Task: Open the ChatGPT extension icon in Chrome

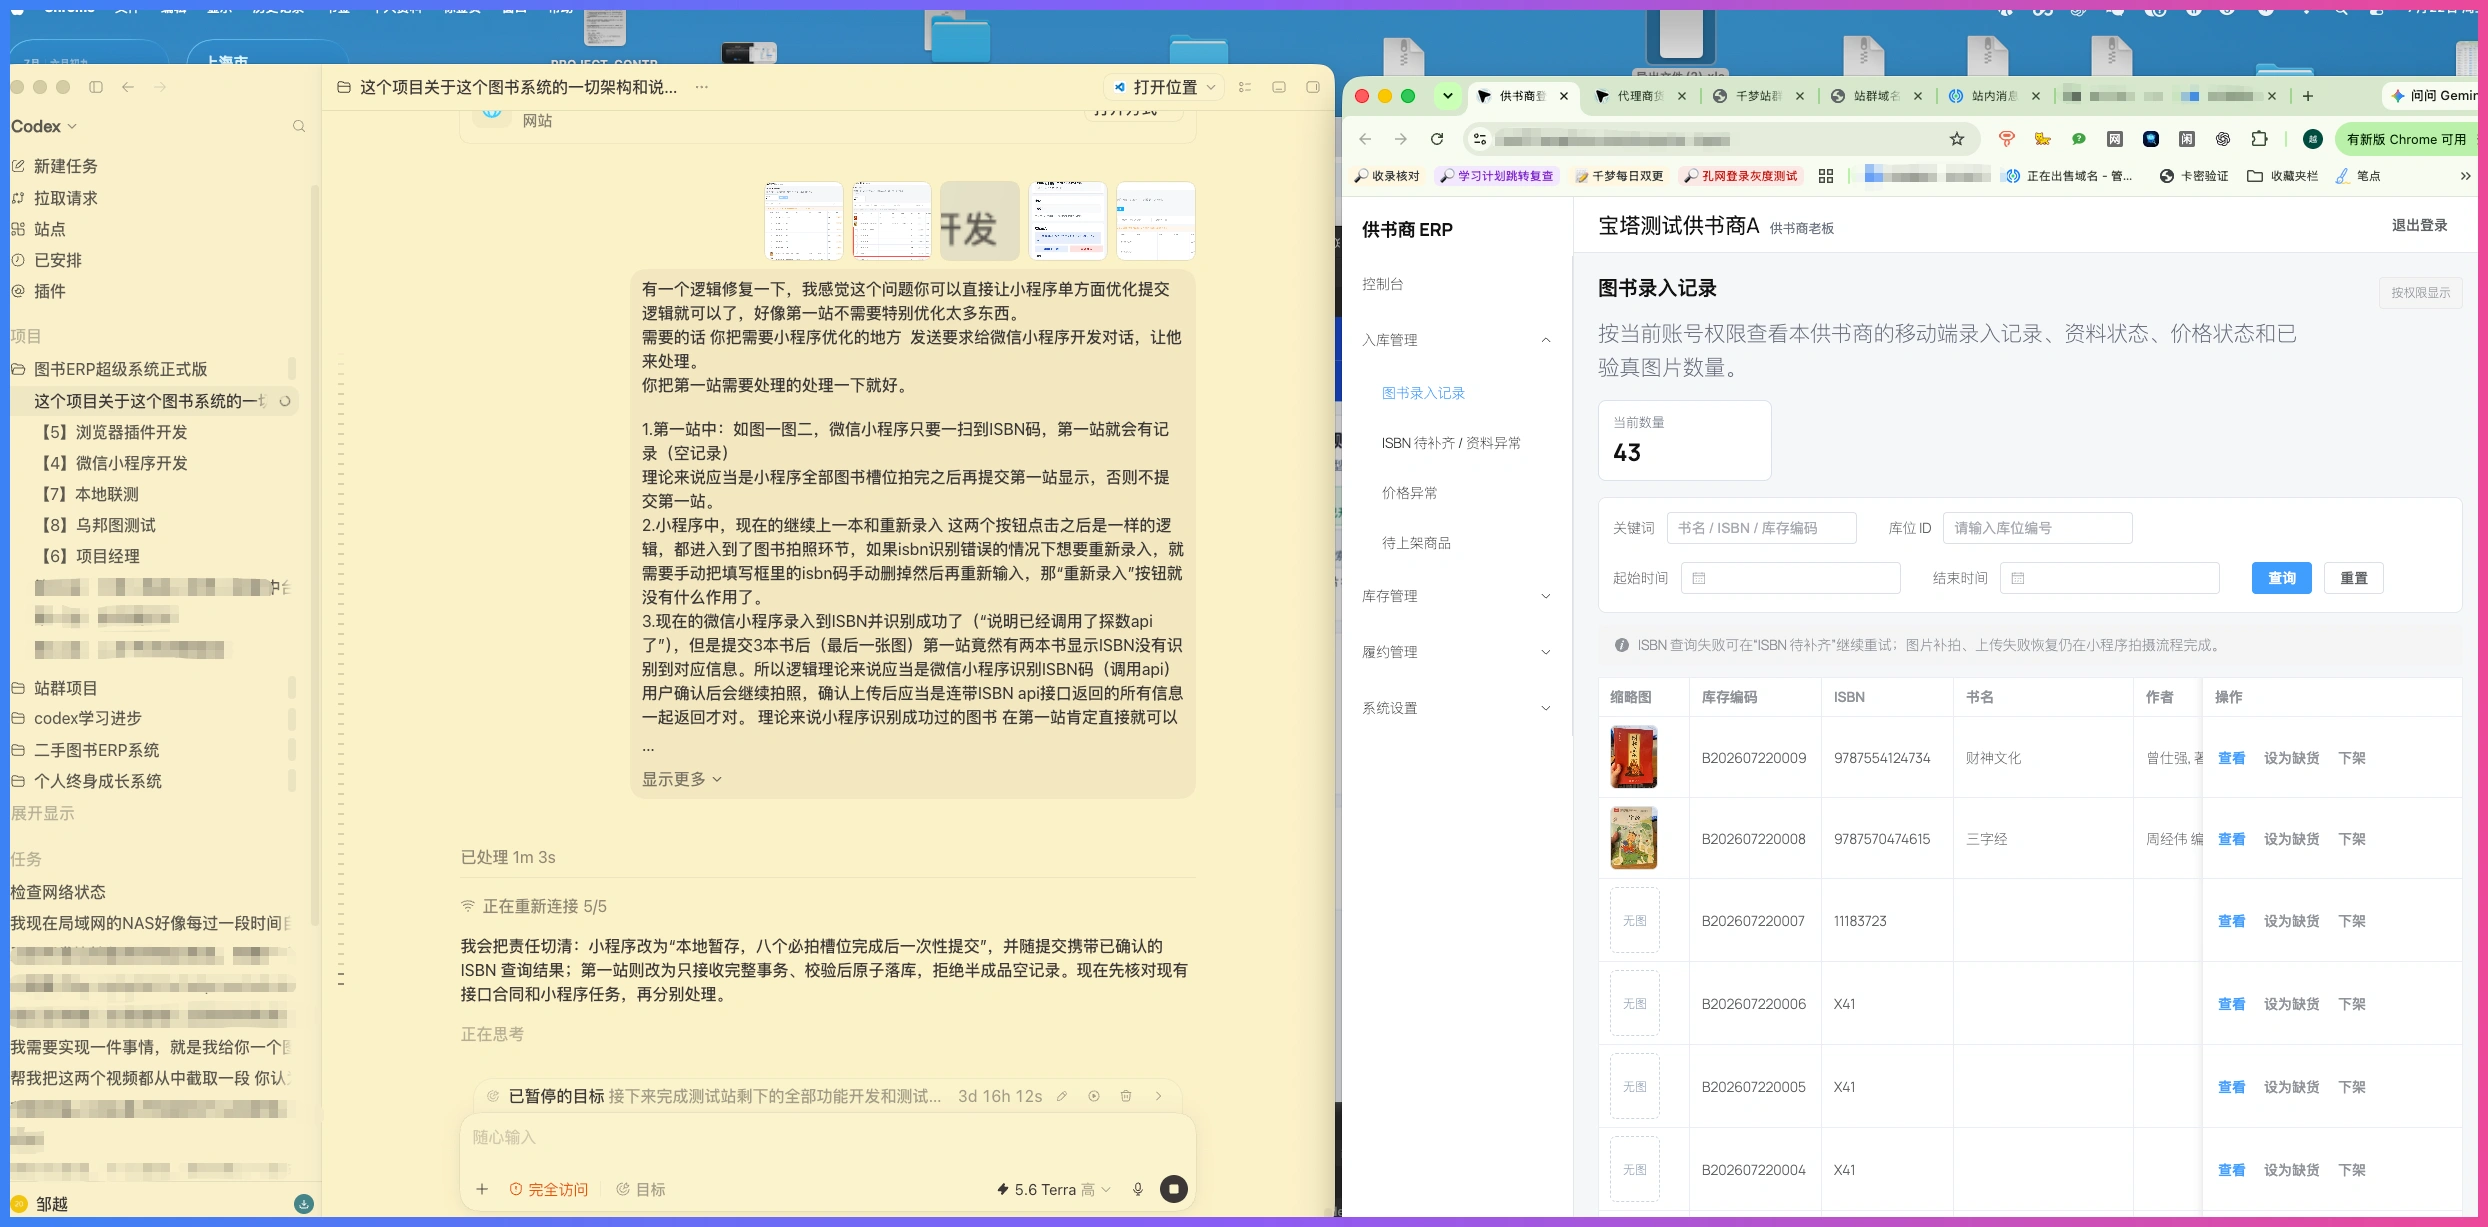Action: click(2223, 139)
